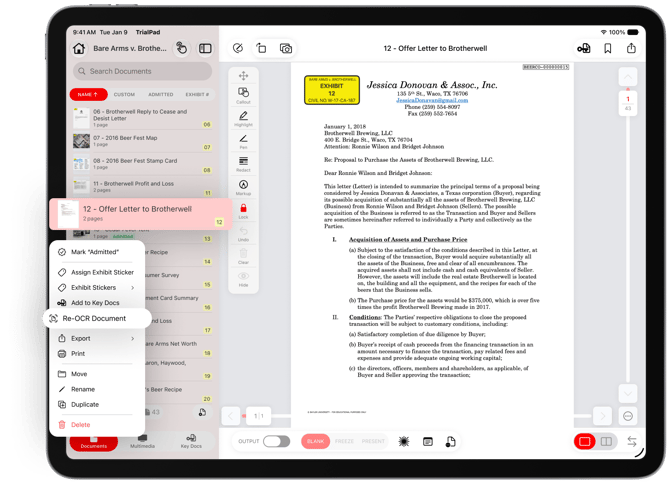This screenshot has width=670, height=485.
Task: Rotate the document page
Action: [x=262, y=48]
